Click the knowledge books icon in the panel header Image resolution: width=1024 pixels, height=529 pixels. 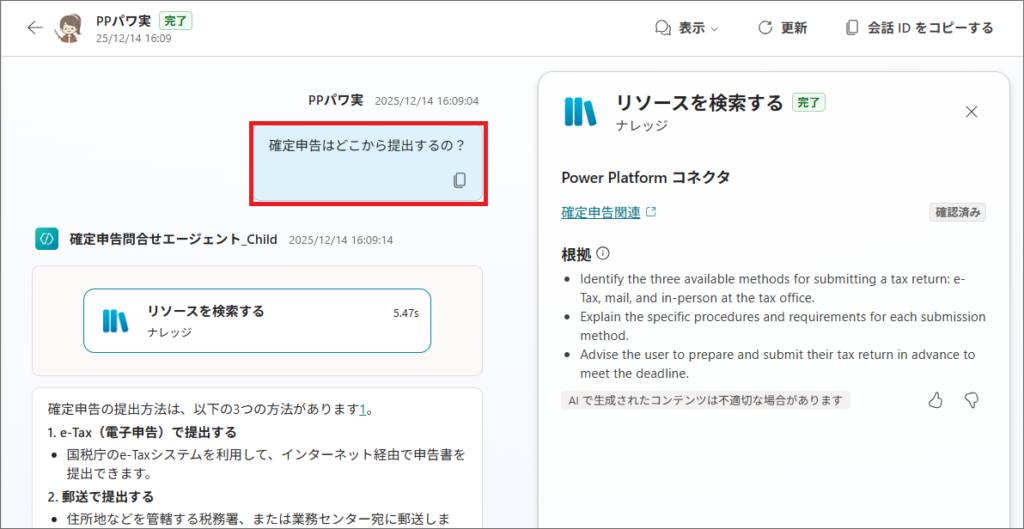[x=580, y=112]
